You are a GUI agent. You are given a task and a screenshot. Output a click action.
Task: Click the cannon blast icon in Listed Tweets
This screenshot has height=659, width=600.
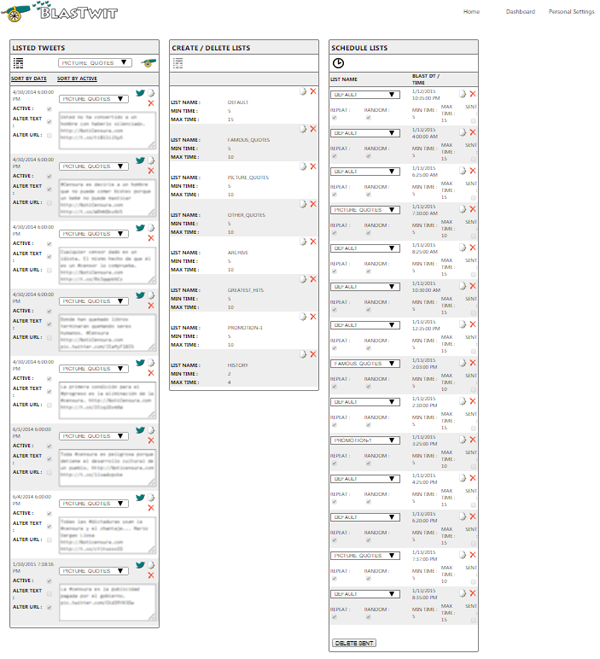click(x=148, y=63)
